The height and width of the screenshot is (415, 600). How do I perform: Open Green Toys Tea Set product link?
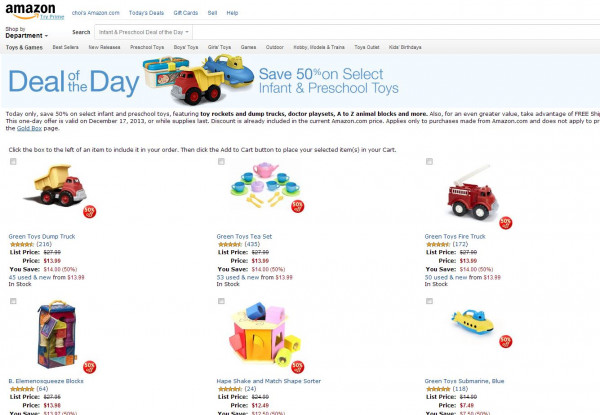point(245,236)
